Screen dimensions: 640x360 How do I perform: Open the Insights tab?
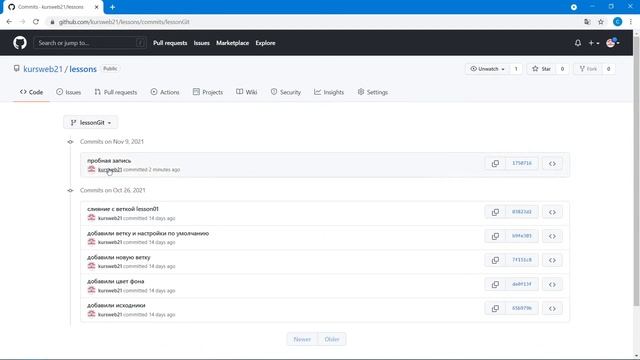point(329,92)
